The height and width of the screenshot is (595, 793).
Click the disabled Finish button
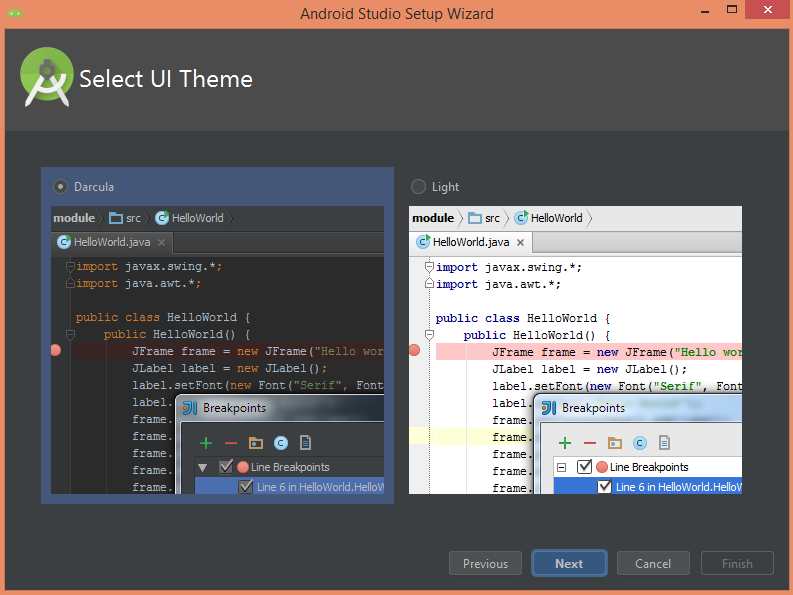pyautogui.click(x=737, y=563)
